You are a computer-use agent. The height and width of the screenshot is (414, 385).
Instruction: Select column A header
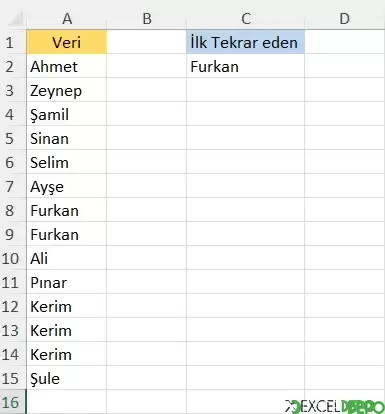[67, 19]
